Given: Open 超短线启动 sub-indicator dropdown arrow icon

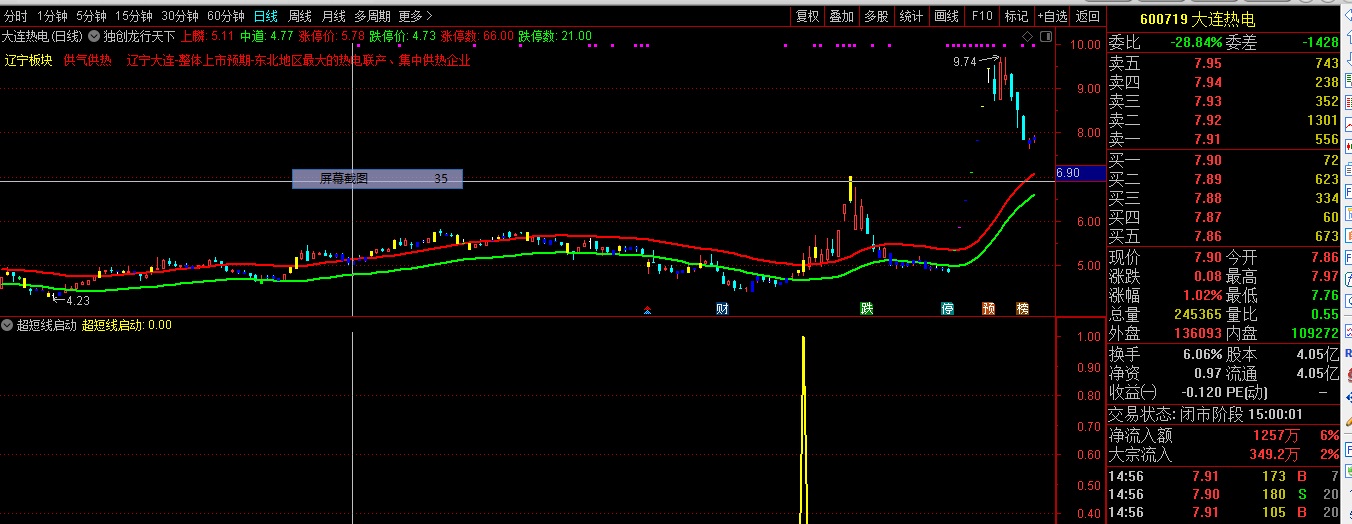Looking at the screenshot, I should point(7,325).
